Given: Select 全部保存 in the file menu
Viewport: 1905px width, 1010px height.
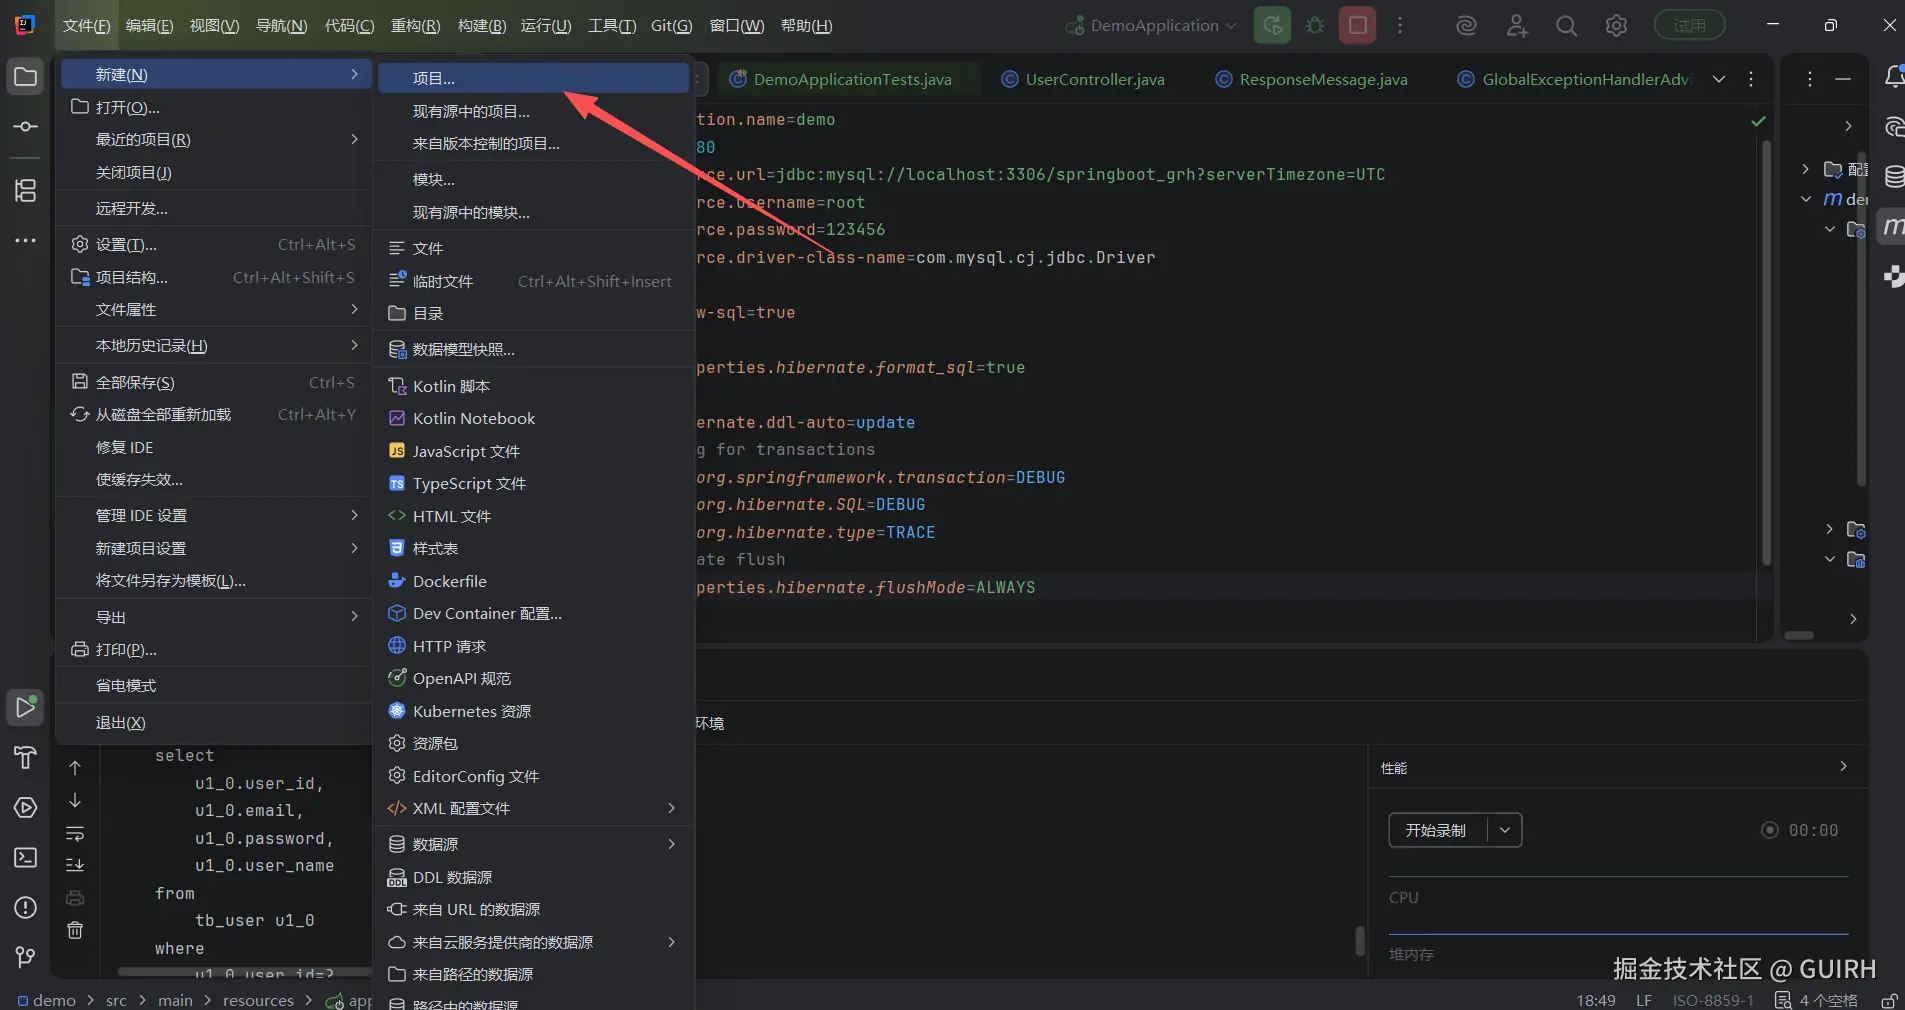Looking at the screenshot, I should [x=214, y=382].
